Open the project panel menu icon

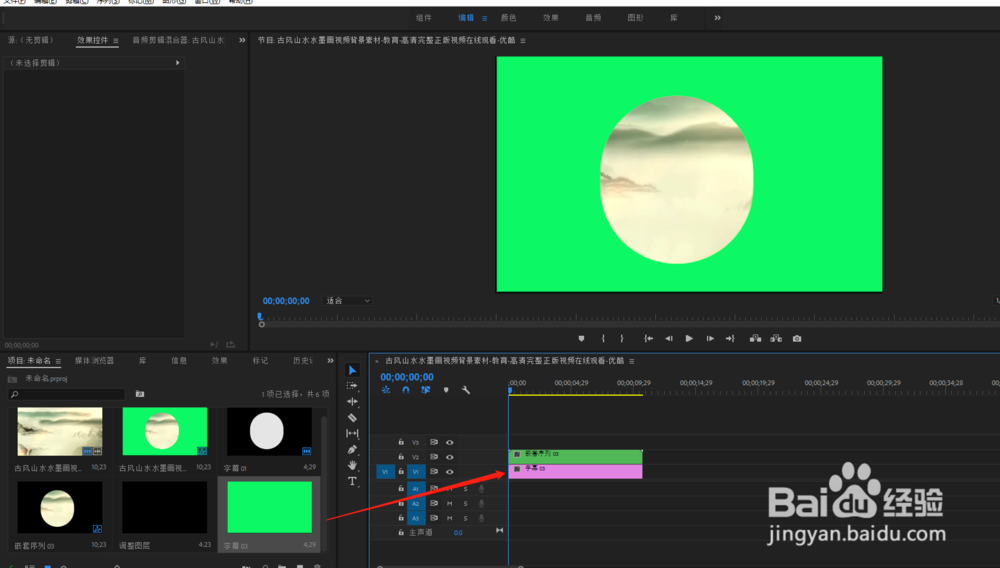click(58, 361)
